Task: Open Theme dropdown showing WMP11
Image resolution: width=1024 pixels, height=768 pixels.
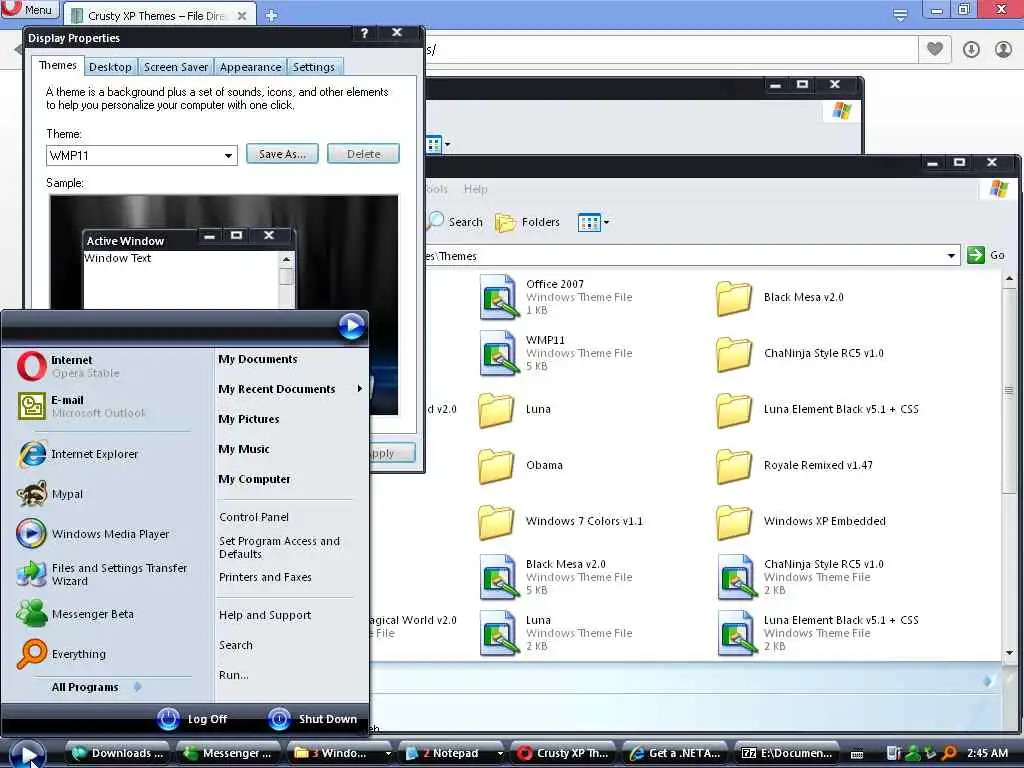Action: (x=228, y=155)
